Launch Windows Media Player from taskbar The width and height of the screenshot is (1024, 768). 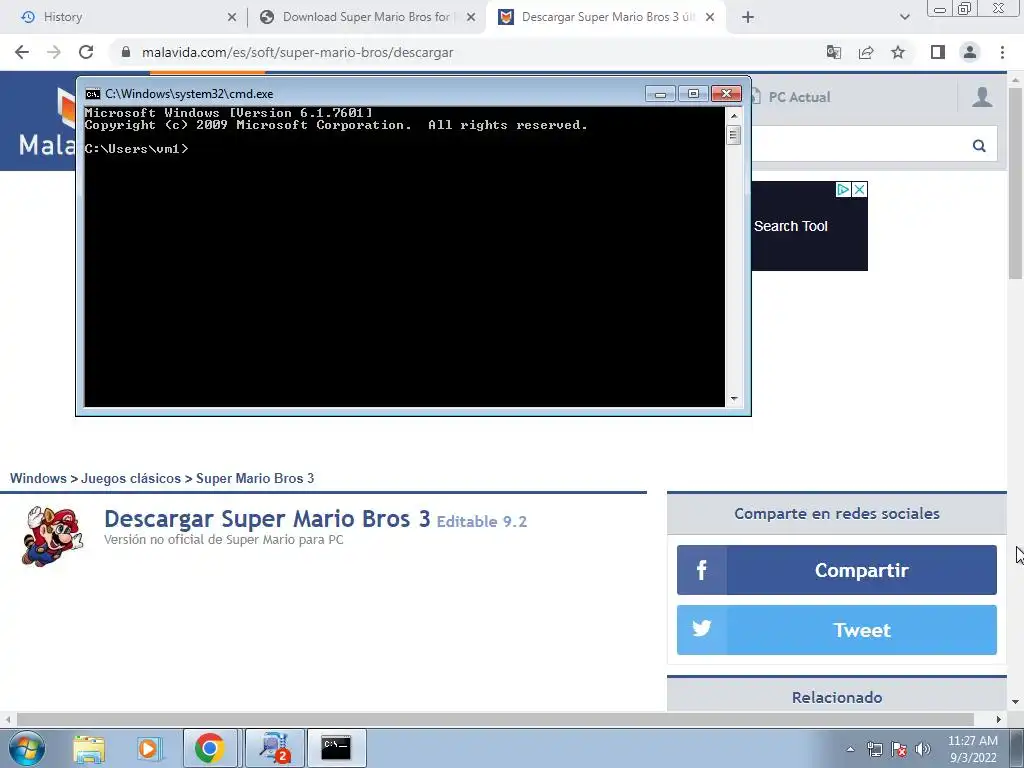[148, 748]
